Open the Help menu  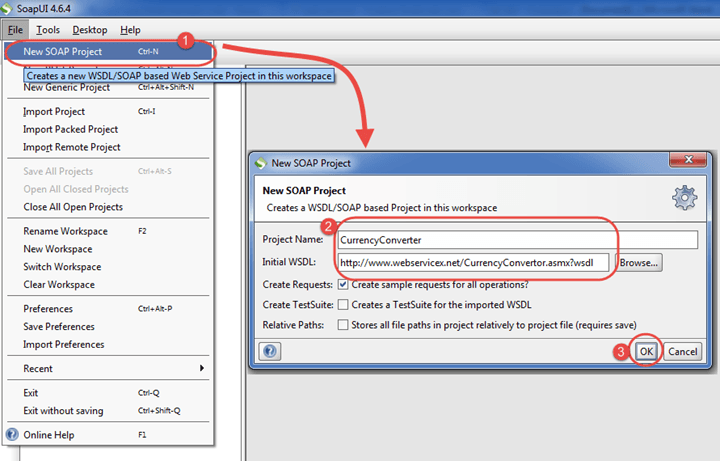130,30
